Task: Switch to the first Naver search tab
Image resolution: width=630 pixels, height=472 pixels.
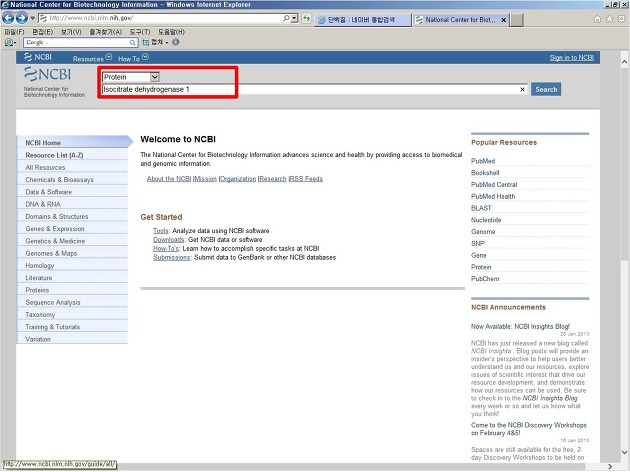Action: pos(362,20)
